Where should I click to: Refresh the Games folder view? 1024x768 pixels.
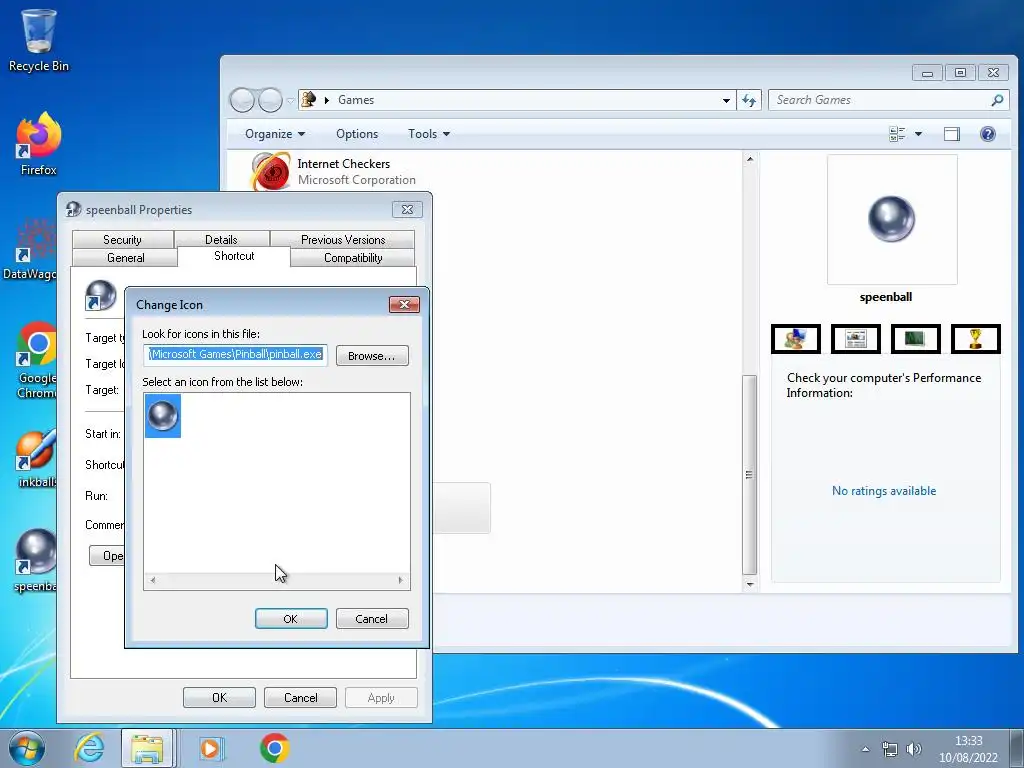click(x=749, y=100)
